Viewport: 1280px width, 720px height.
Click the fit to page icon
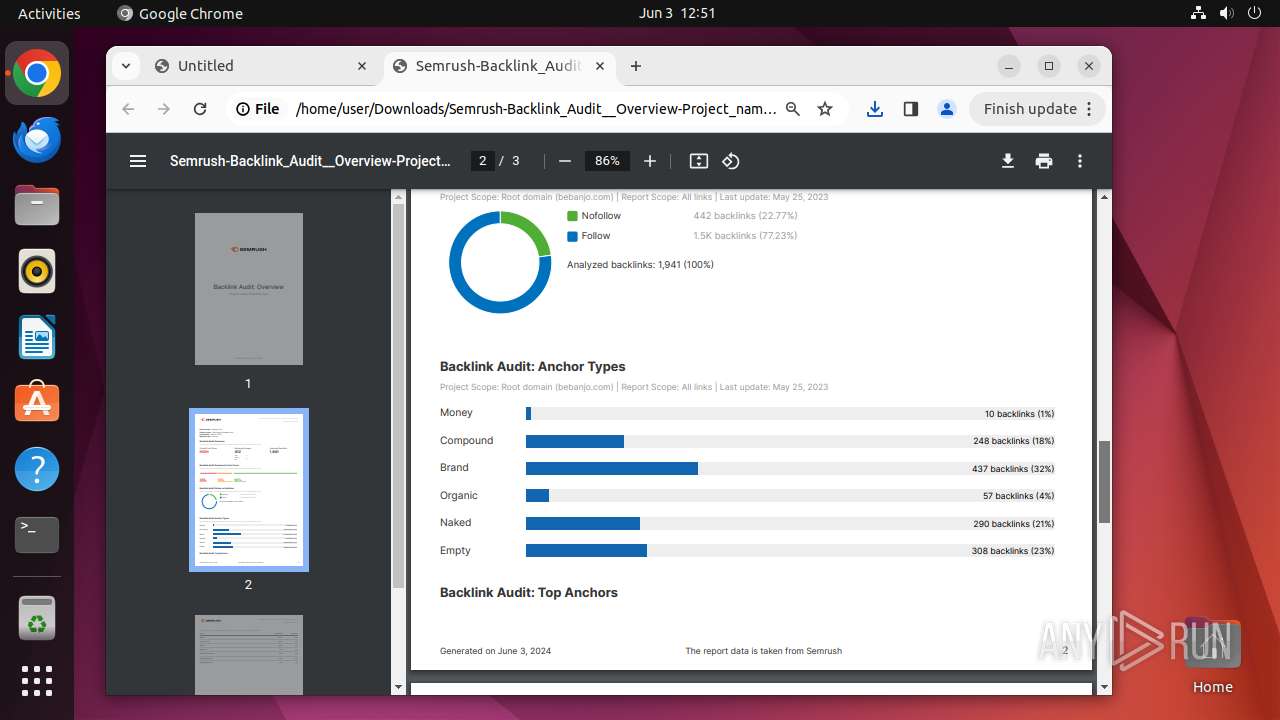point(699,161)
